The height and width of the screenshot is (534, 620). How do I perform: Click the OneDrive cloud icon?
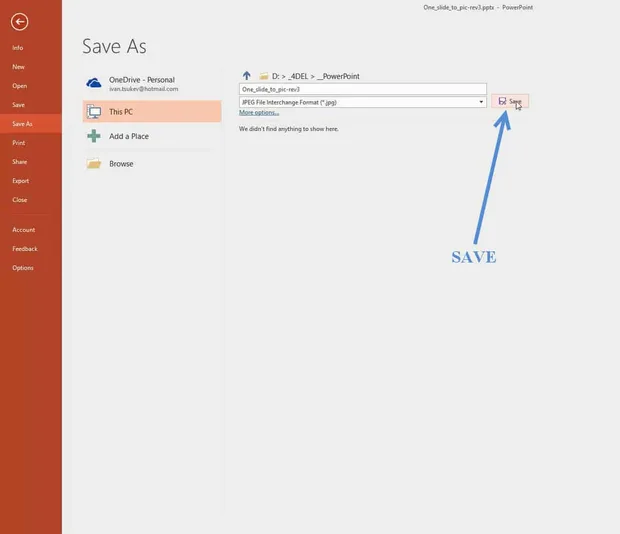[94, 83]
